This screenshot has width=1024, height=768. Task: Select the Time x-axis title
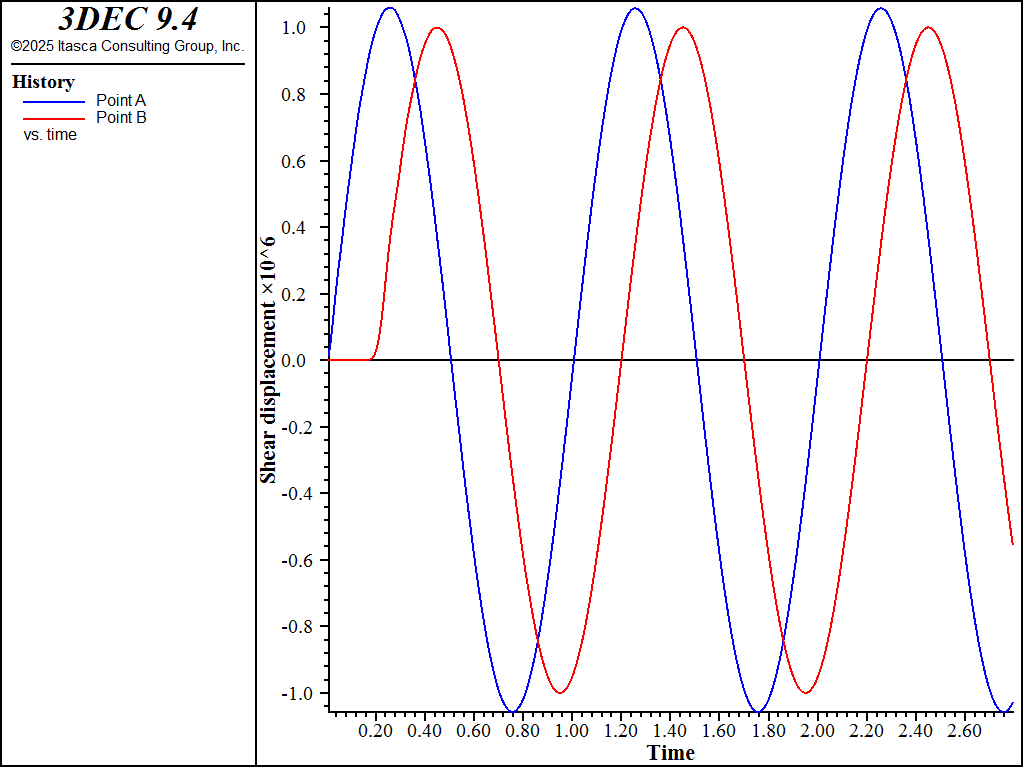tap(670, 752)
